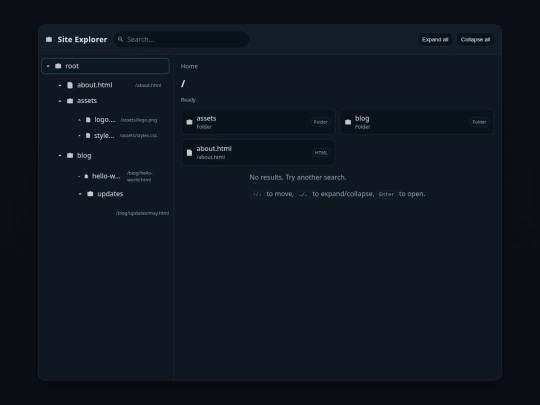Click the Folder badge on blog card
Image resolution: width=540 pixels, height=405 pixels.
[x=479, y=122]
